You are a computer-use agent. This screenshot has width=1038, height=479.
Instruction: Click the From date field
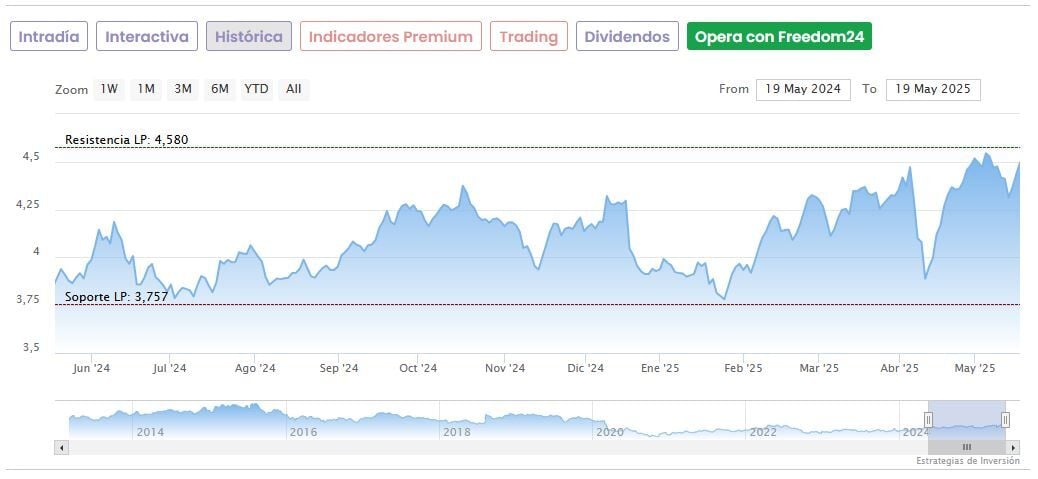pyautogui.click(x=803, y=89)
